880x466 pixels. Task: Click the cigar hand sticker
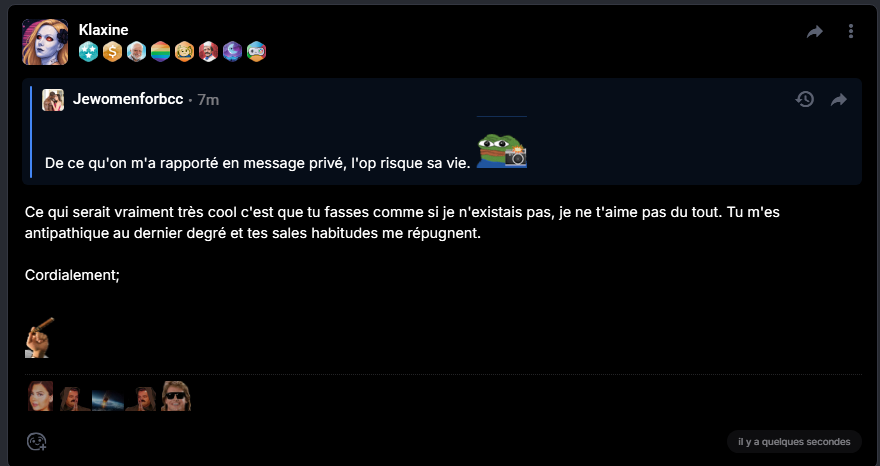click(40, 337)
